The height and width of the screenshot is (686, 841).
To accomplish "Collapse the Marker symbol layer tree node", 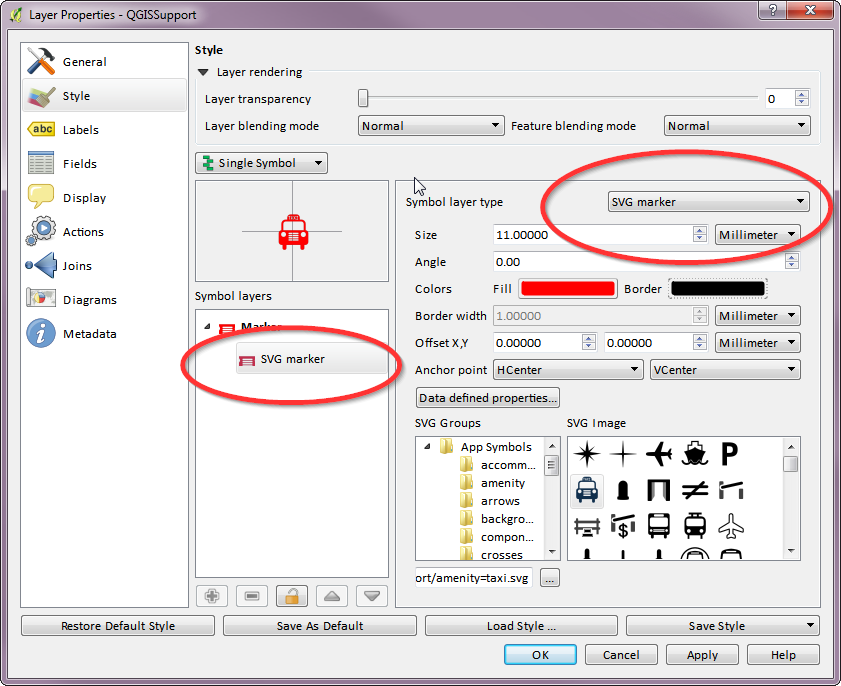I will pos(208,326).
